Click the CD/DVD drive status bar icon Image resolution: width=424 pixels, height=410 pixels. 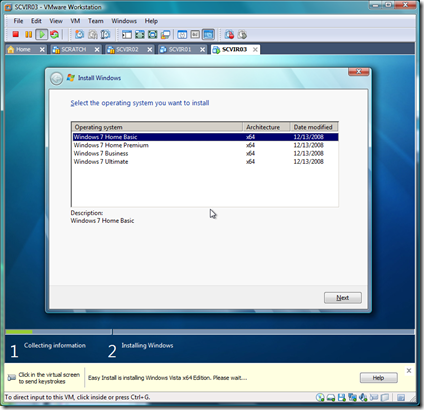(320, 397)
